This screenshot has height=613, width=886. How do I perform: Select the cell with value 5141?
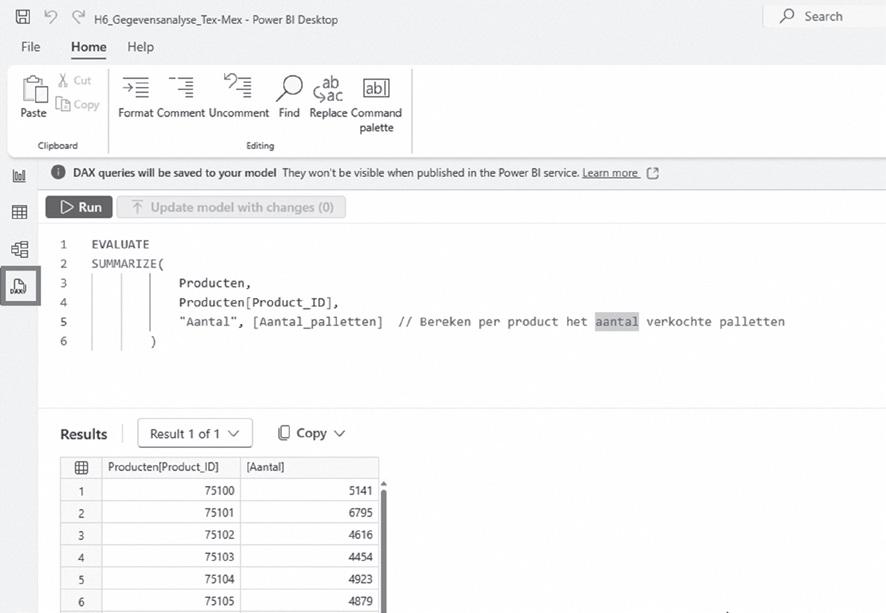point(310,490)
